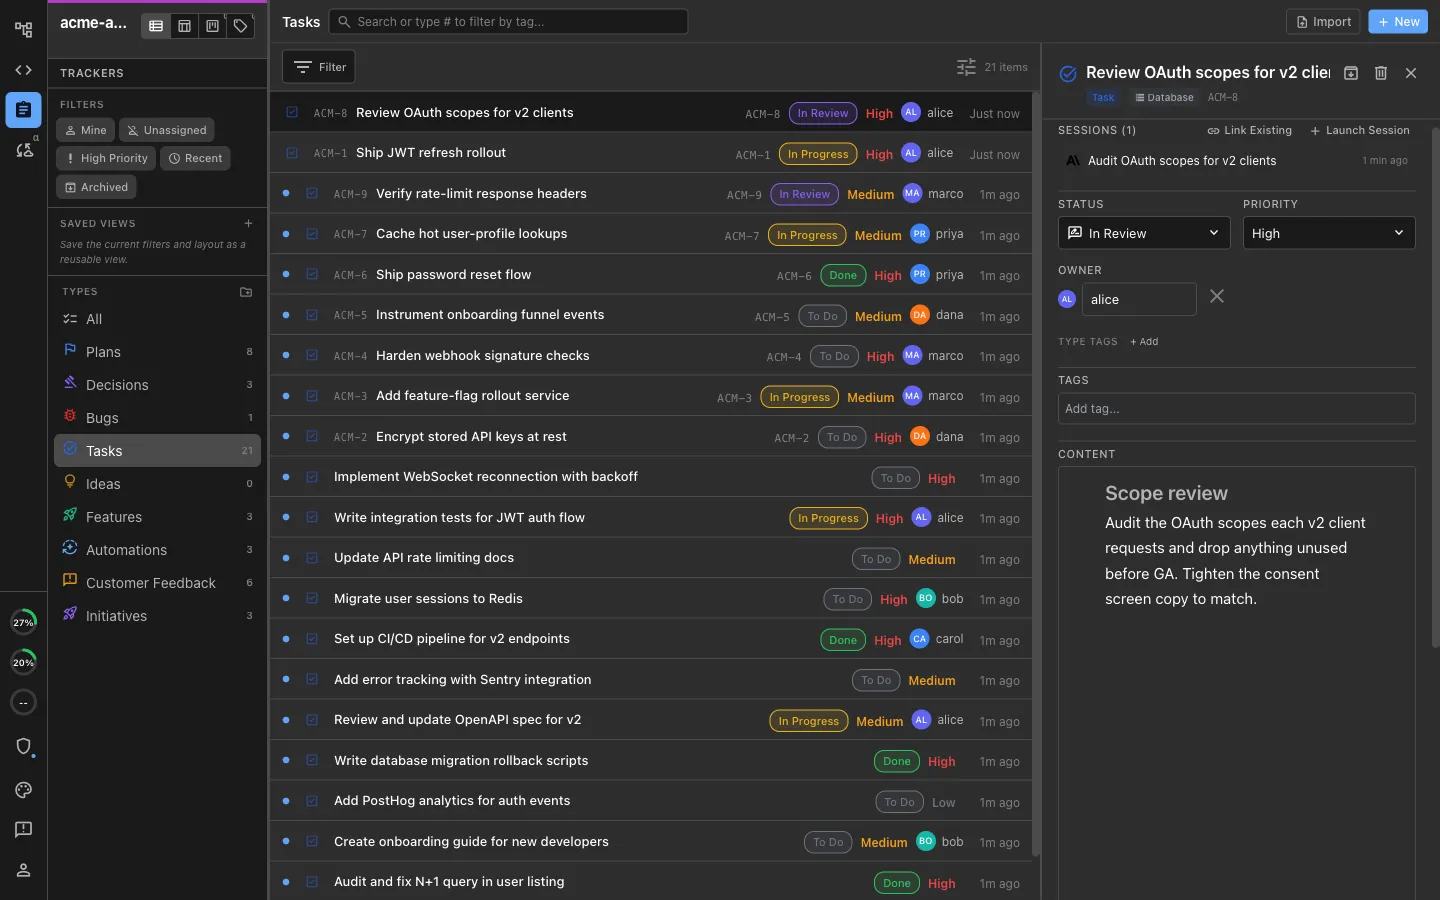The image size is (1440, 900).
Task: Click Launch Session button
Action: pos(1360,130)
